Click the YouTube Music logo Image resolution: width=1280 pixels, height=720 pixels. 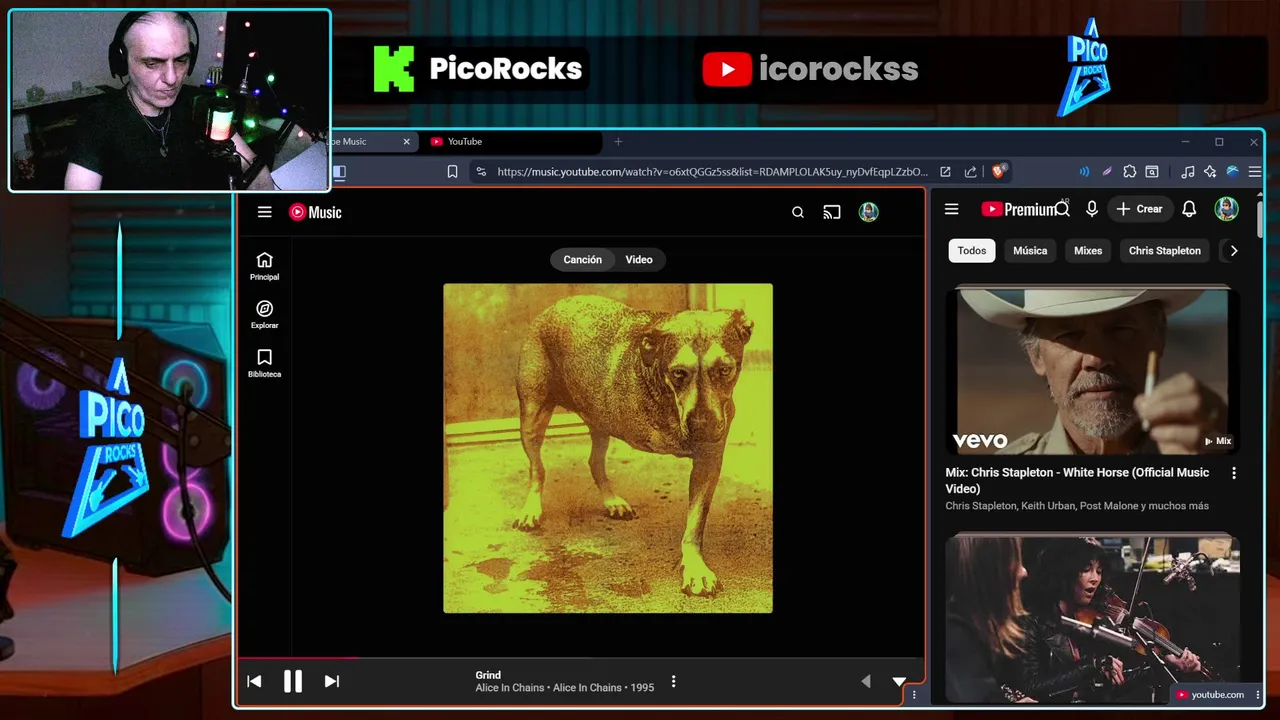click(x=315, y=212)
